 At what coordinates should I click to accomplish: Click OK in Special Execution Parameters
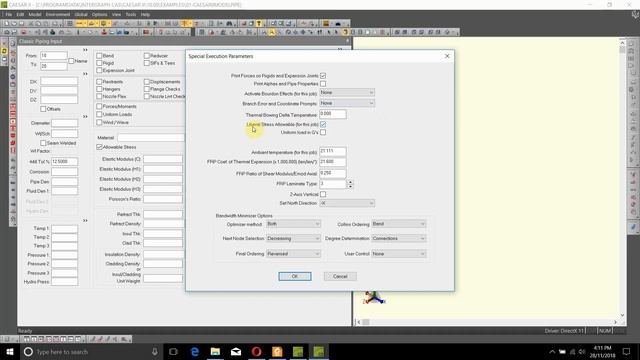[295, 276]
